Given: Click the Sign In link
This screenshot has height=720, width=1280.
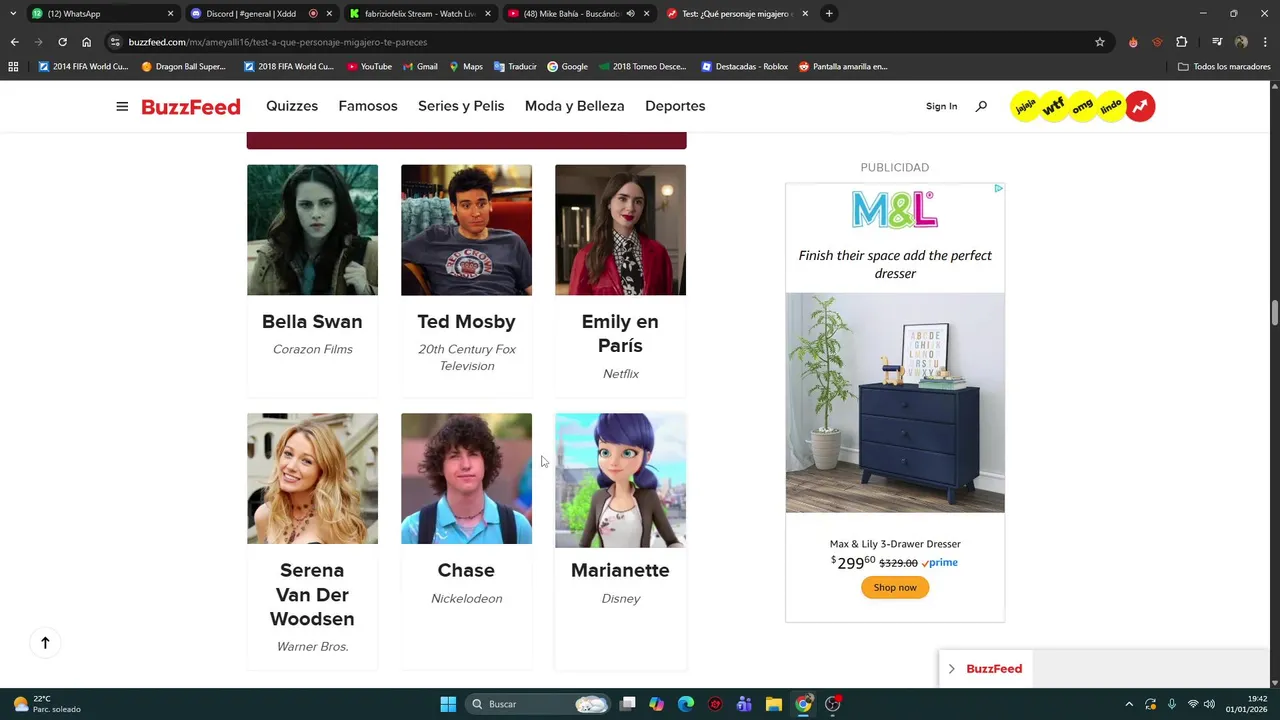Looking at the screenshot, I should point(941,106).
